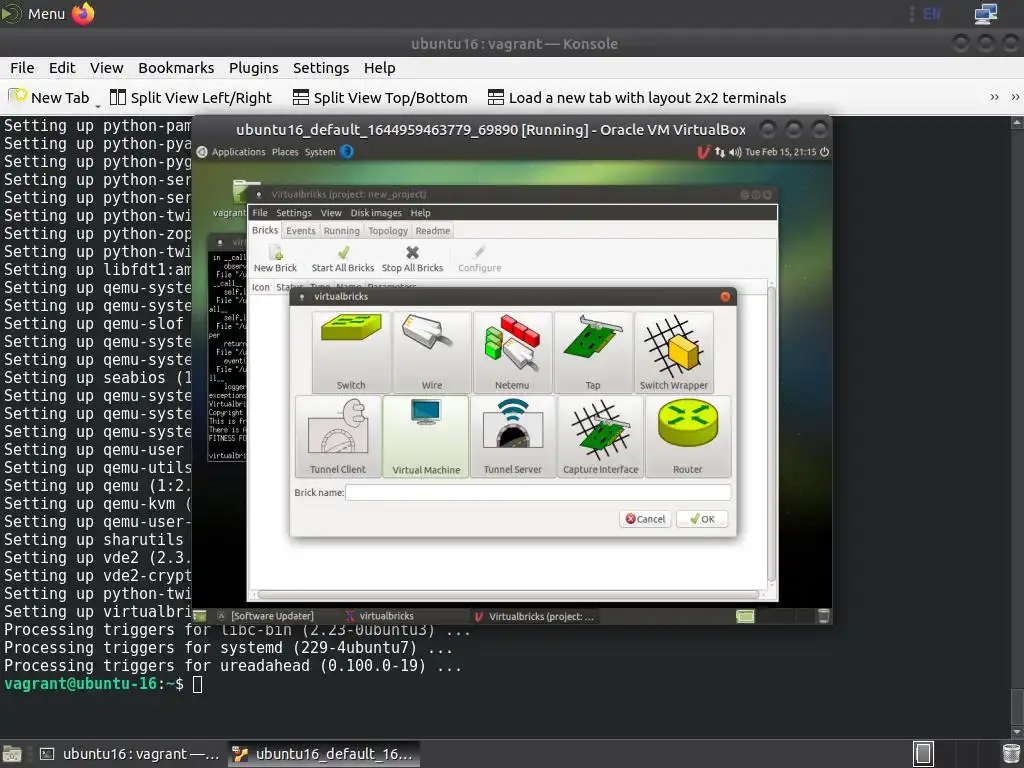Click the Icon column header
This screenshot has width=1024, height=768.
[261, 287]
